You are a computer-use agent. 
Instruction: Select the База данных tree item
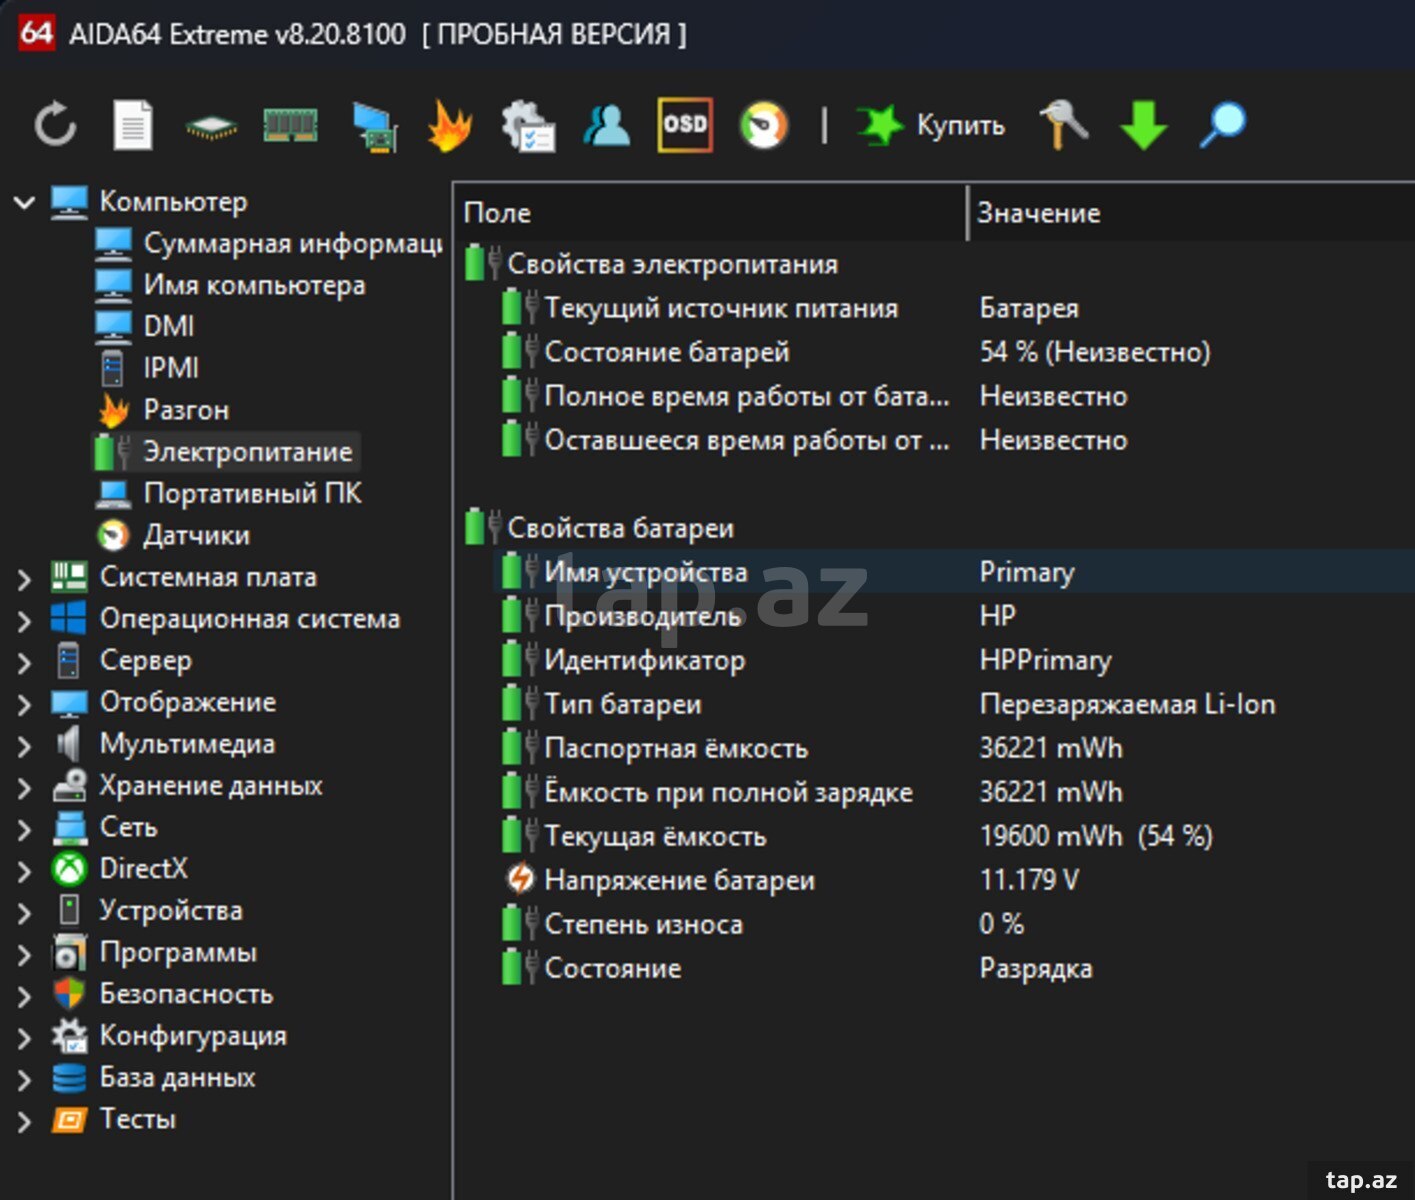(x=153, y=1078)
